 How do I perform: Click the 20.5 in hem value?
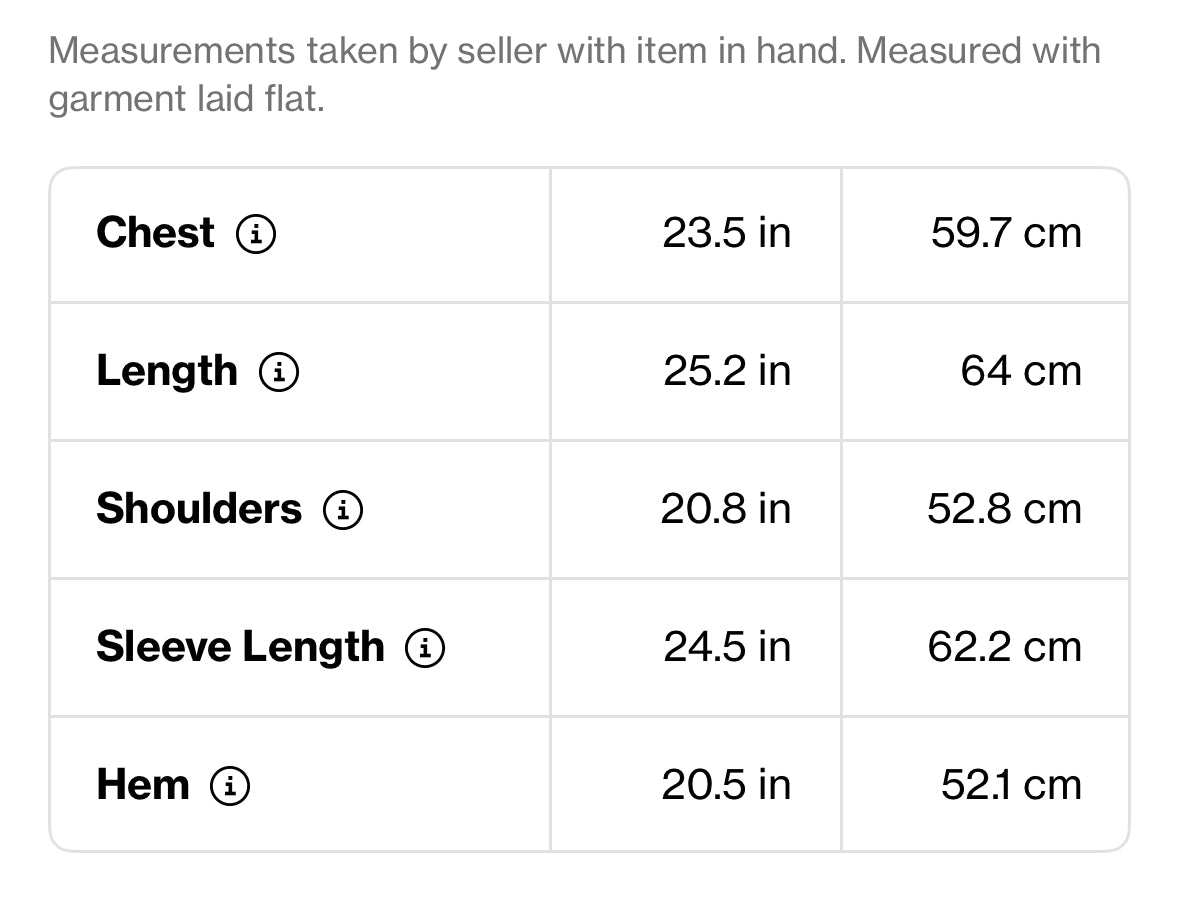725,785
